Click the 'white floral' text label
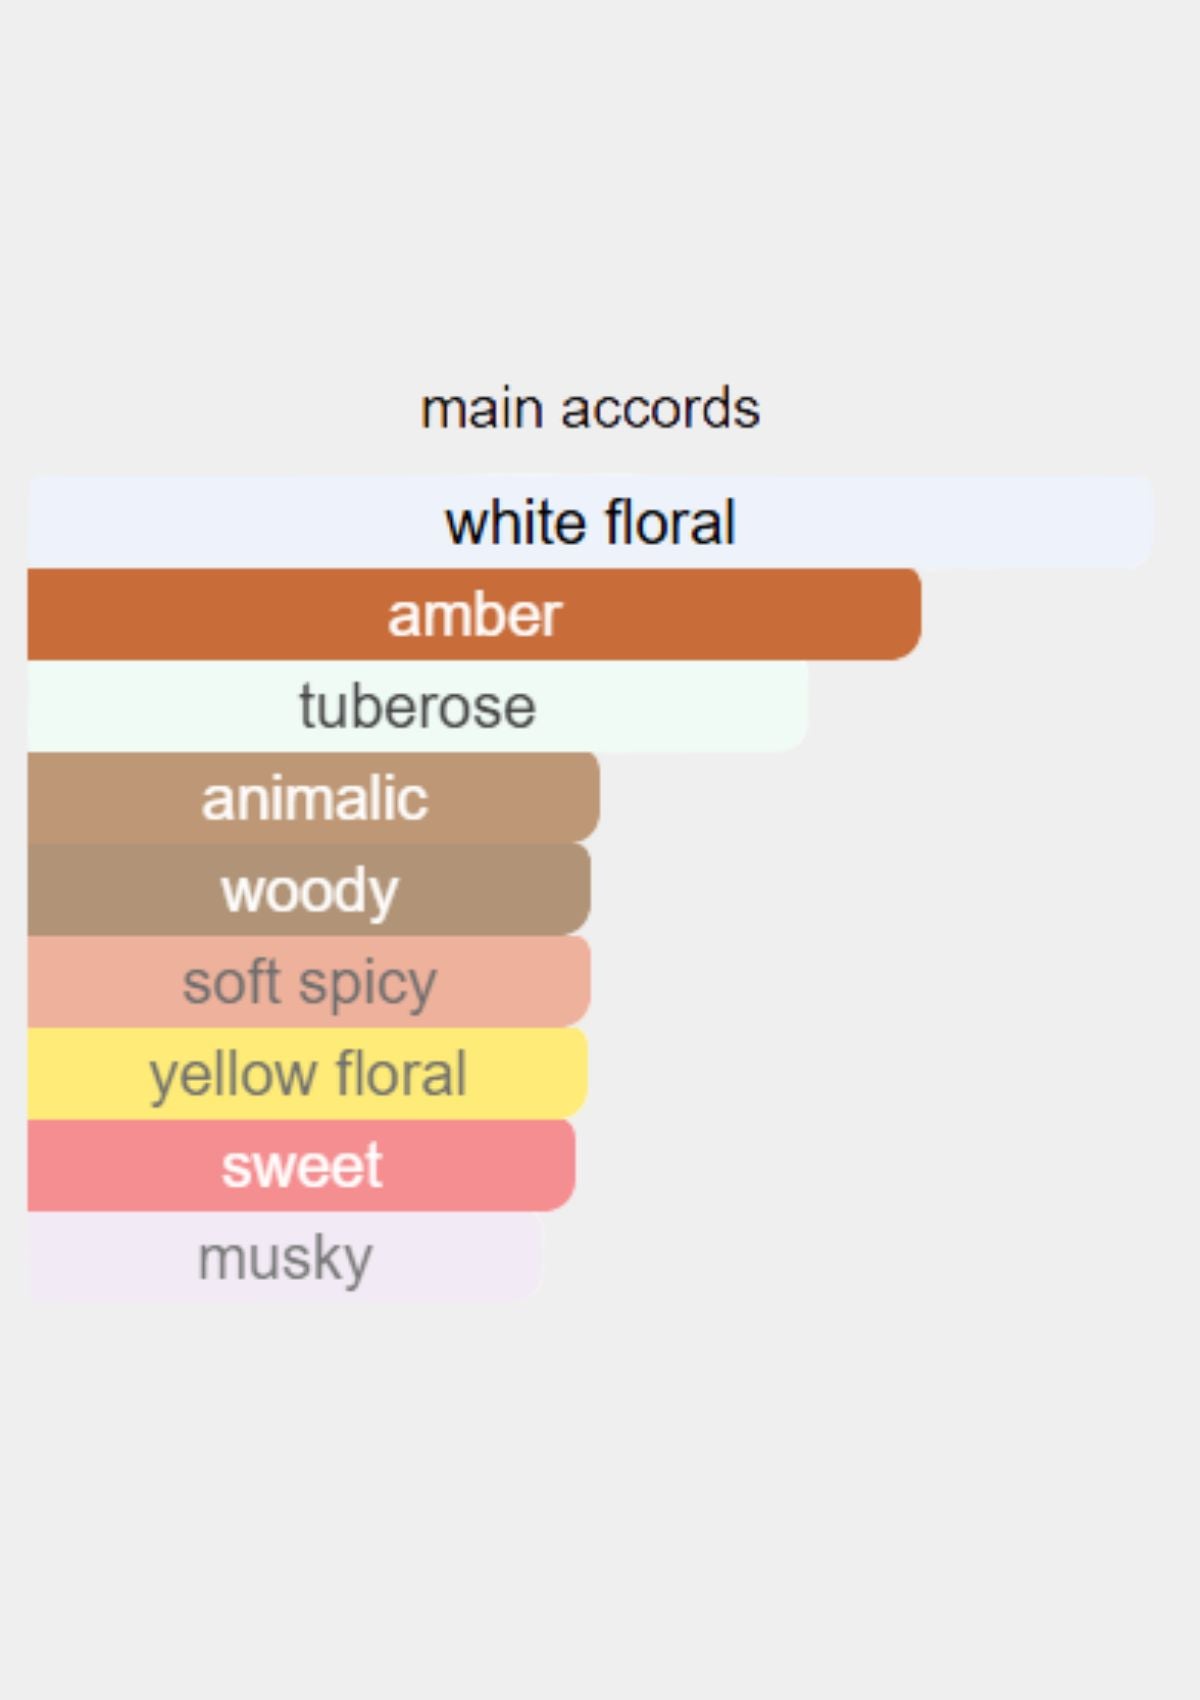1200x1700 pixels. point(590,522)
